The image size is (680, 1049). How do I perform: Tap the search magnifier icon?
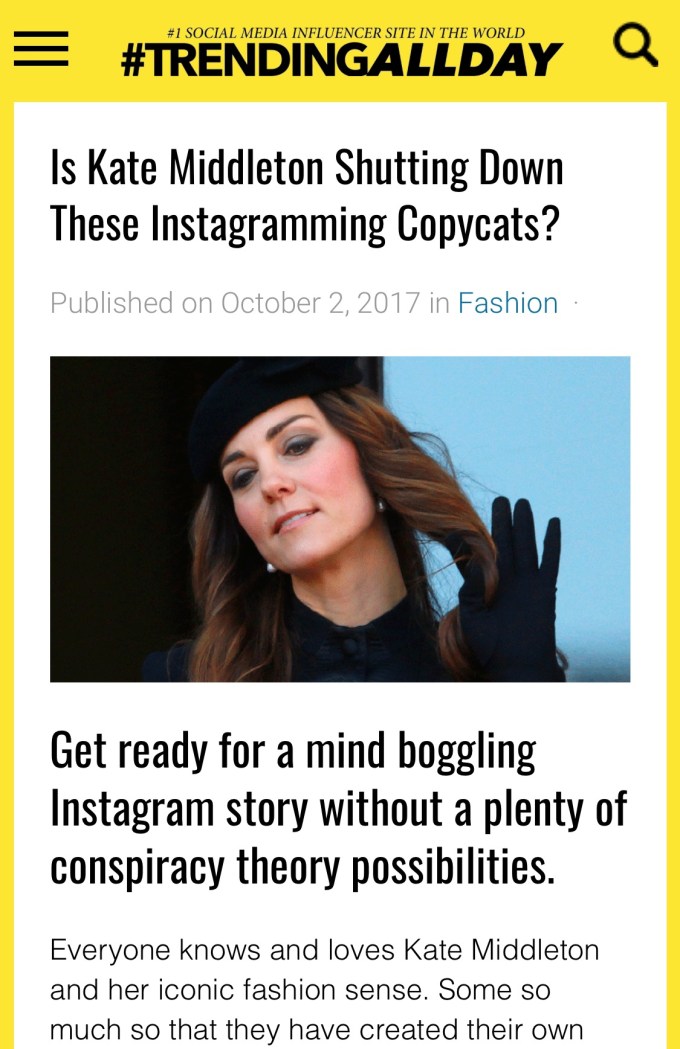pyautogui.click(x=634, y=45)
